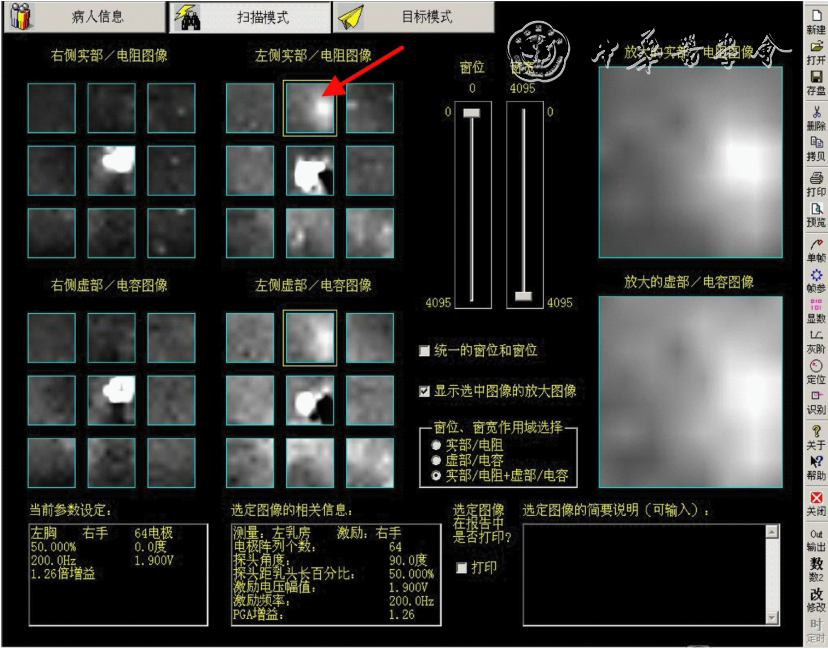
Task: Open 预览 (Preview) from the right toolbar
Action: 816,214
